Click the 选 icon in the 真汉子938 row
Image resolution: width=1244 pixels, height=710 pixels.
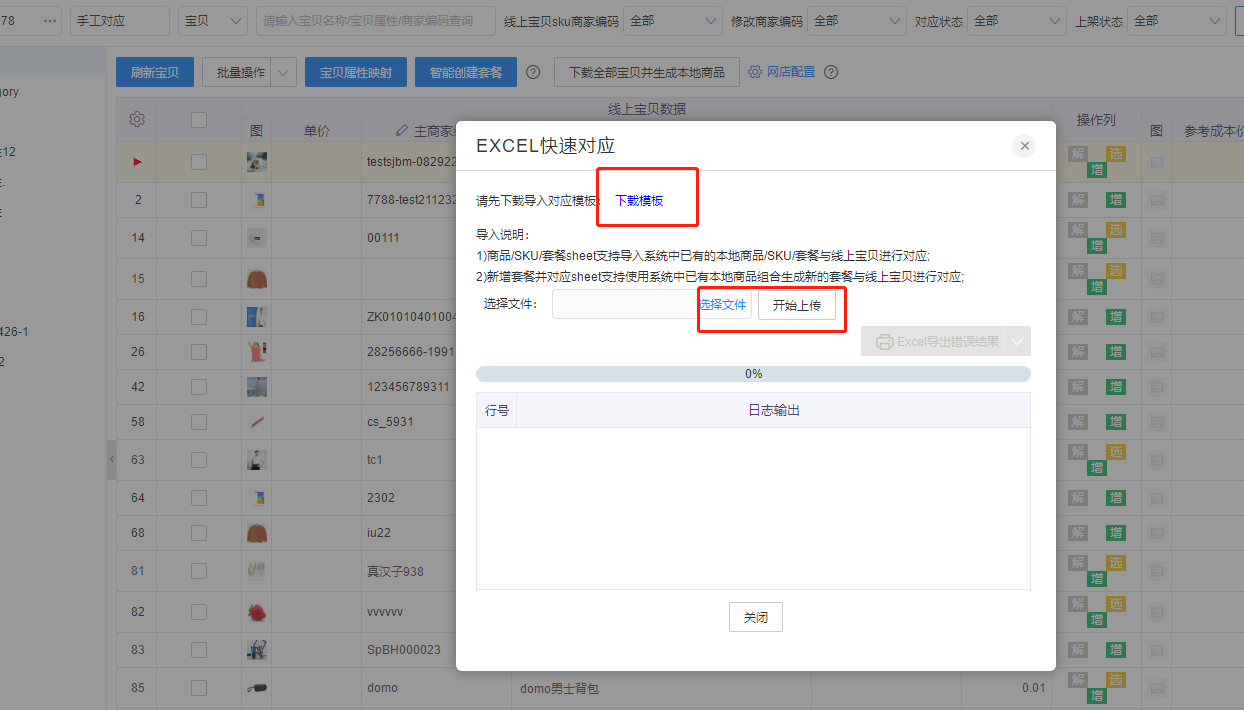coord(1116,563)
